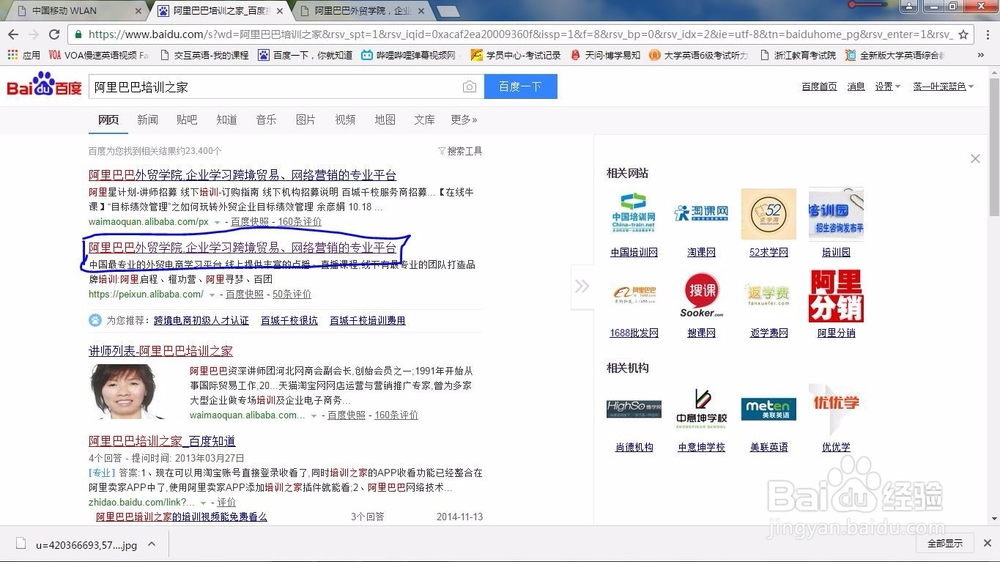Click the browser back arrow

click(x=13, y=34)
